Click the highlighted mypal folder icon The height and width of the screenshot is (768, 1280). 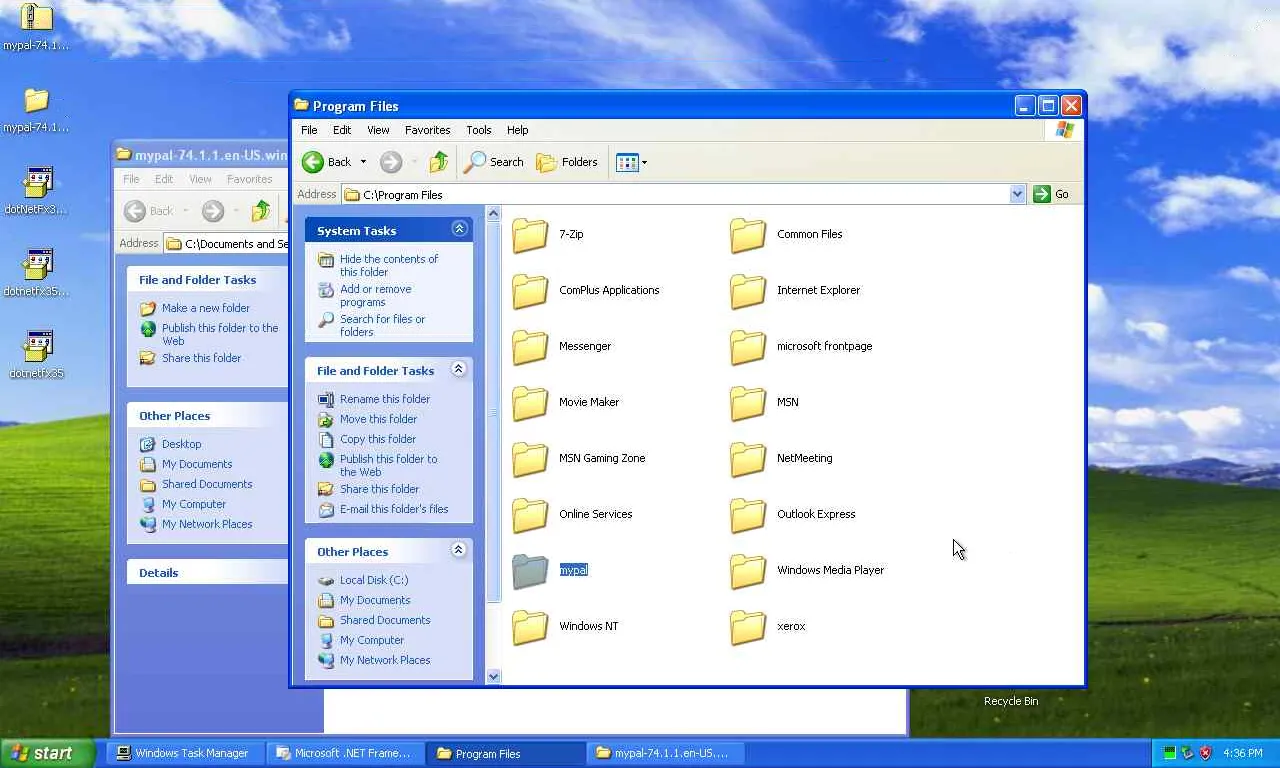click(530, 571)
